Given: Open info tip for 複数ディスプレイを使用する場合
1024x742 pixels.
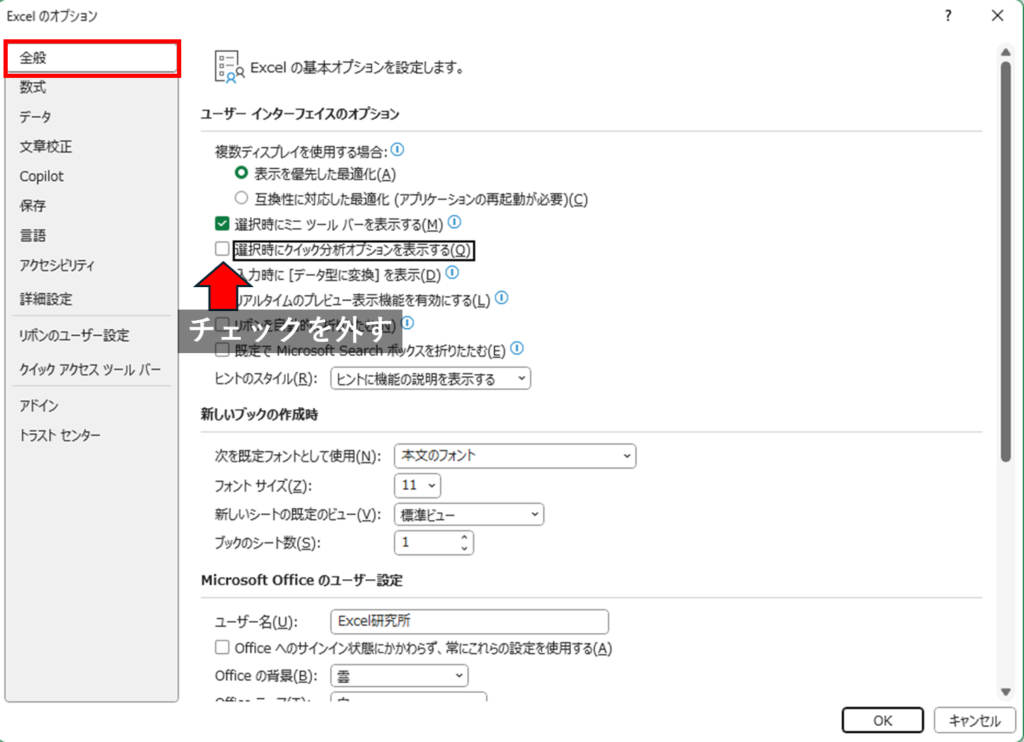Looking at the screenshot, I should [x=397, y=150].
